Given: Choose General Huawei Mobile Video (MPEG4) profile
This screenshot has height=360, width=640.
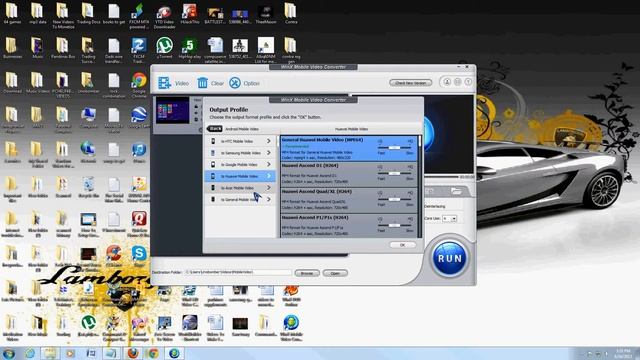Looking at the screenshot, I should click(349, 148).
